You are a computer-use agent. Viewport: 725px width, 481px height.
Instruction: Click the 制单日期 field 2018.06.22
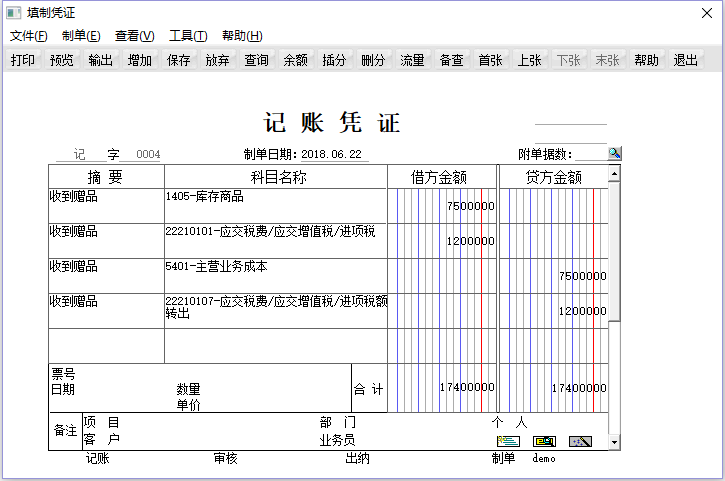[x=334, y=154]
